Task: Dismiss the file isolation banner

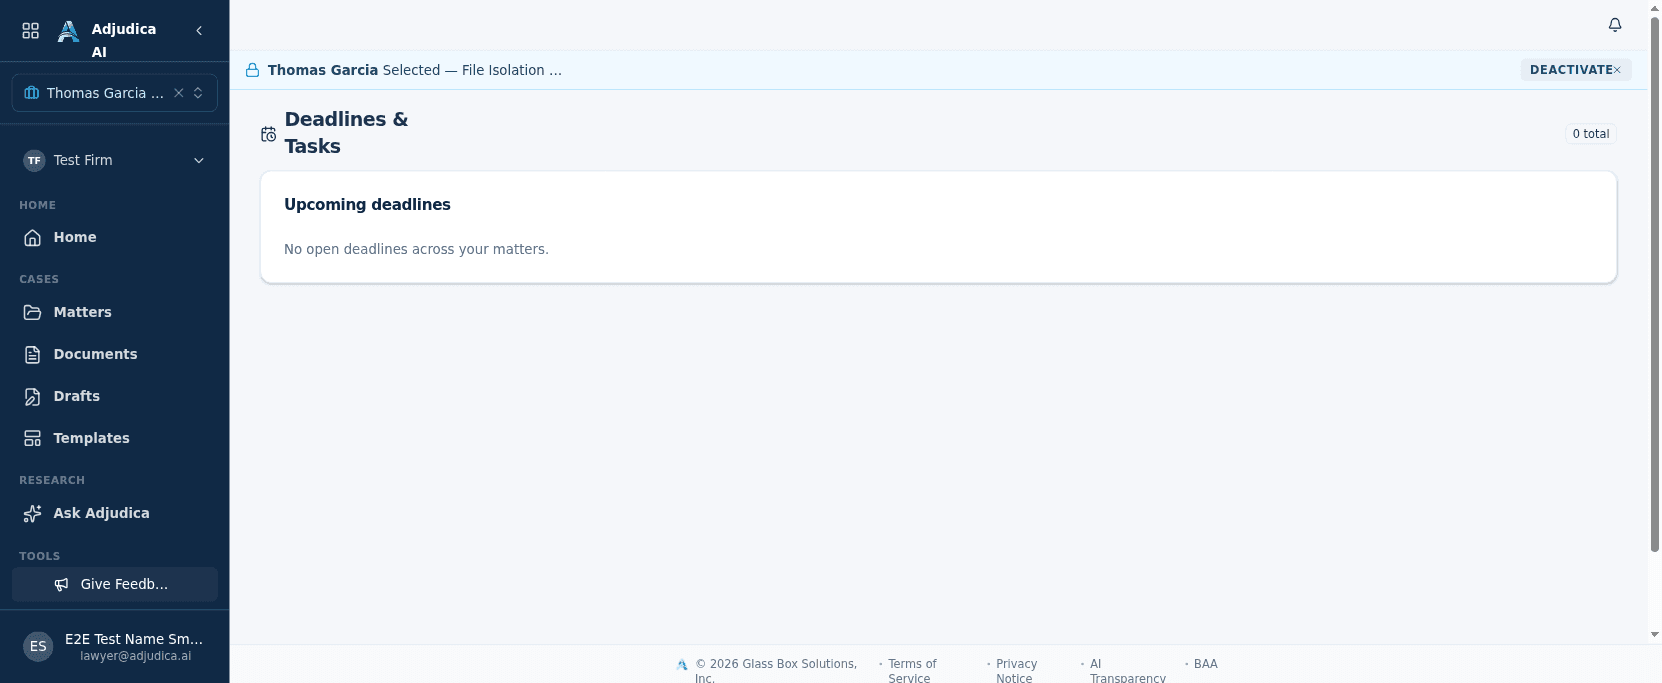Action: (x=1617, y=70)
